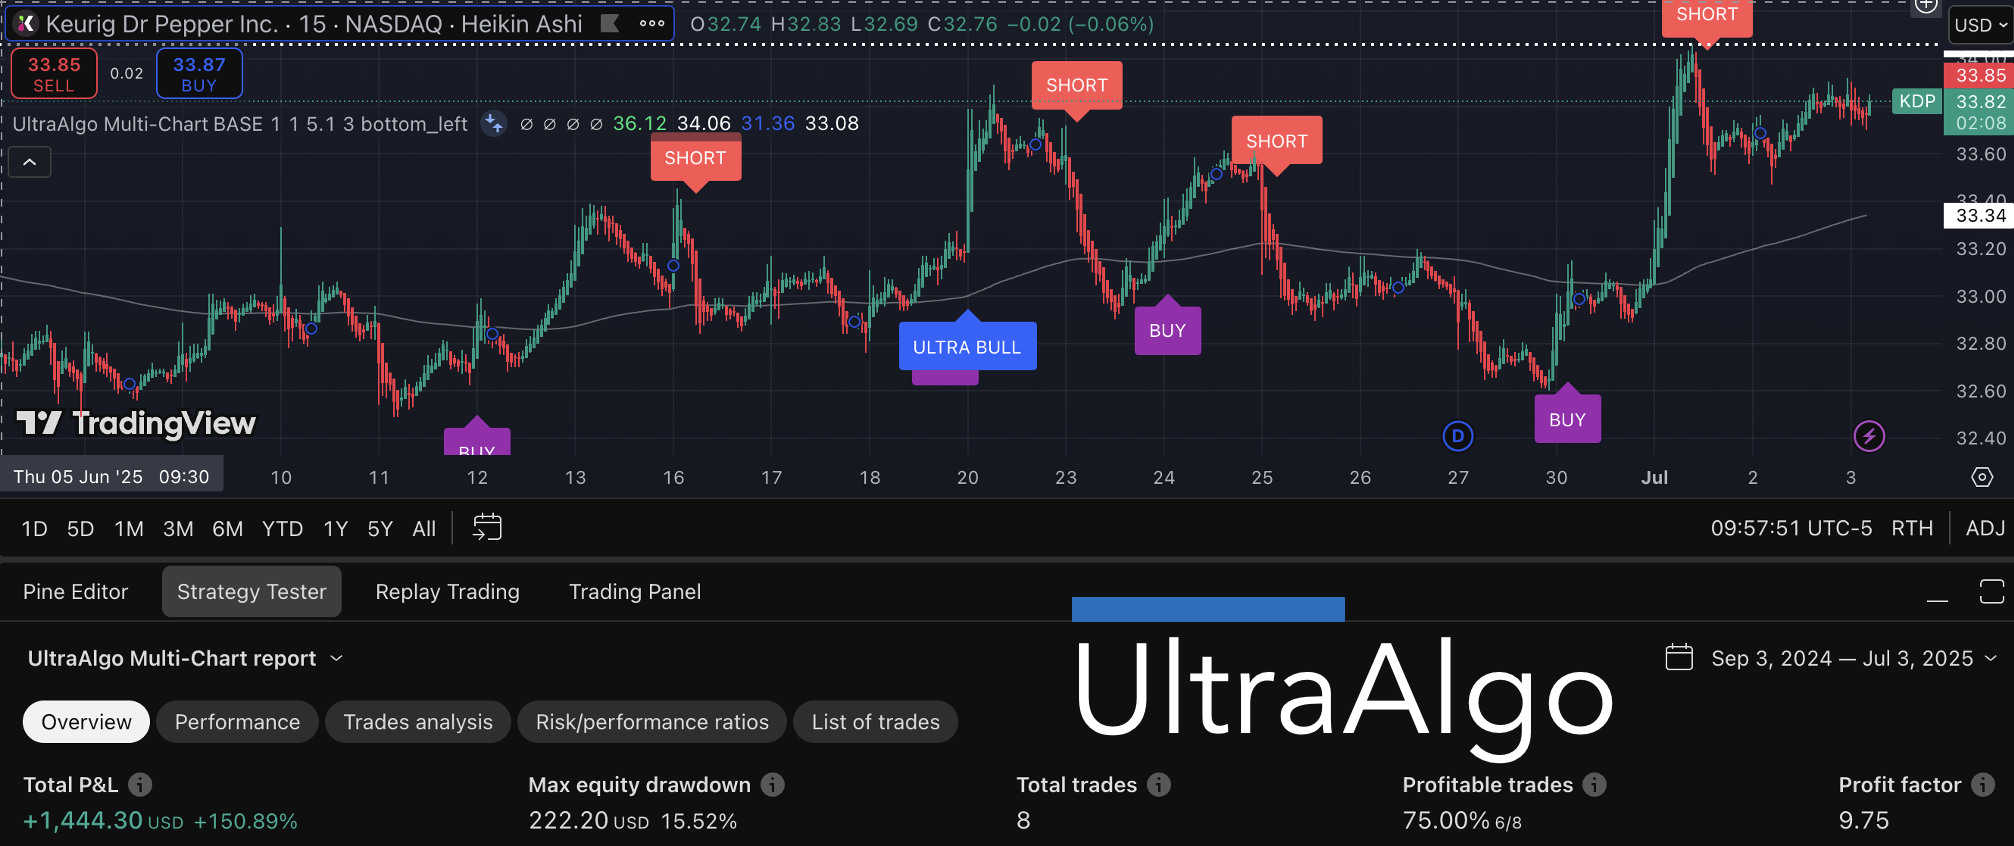Click the UltraAlgo indicator arrows icon
Screen dimensions: 2014x846
click(x=493, y=124)
